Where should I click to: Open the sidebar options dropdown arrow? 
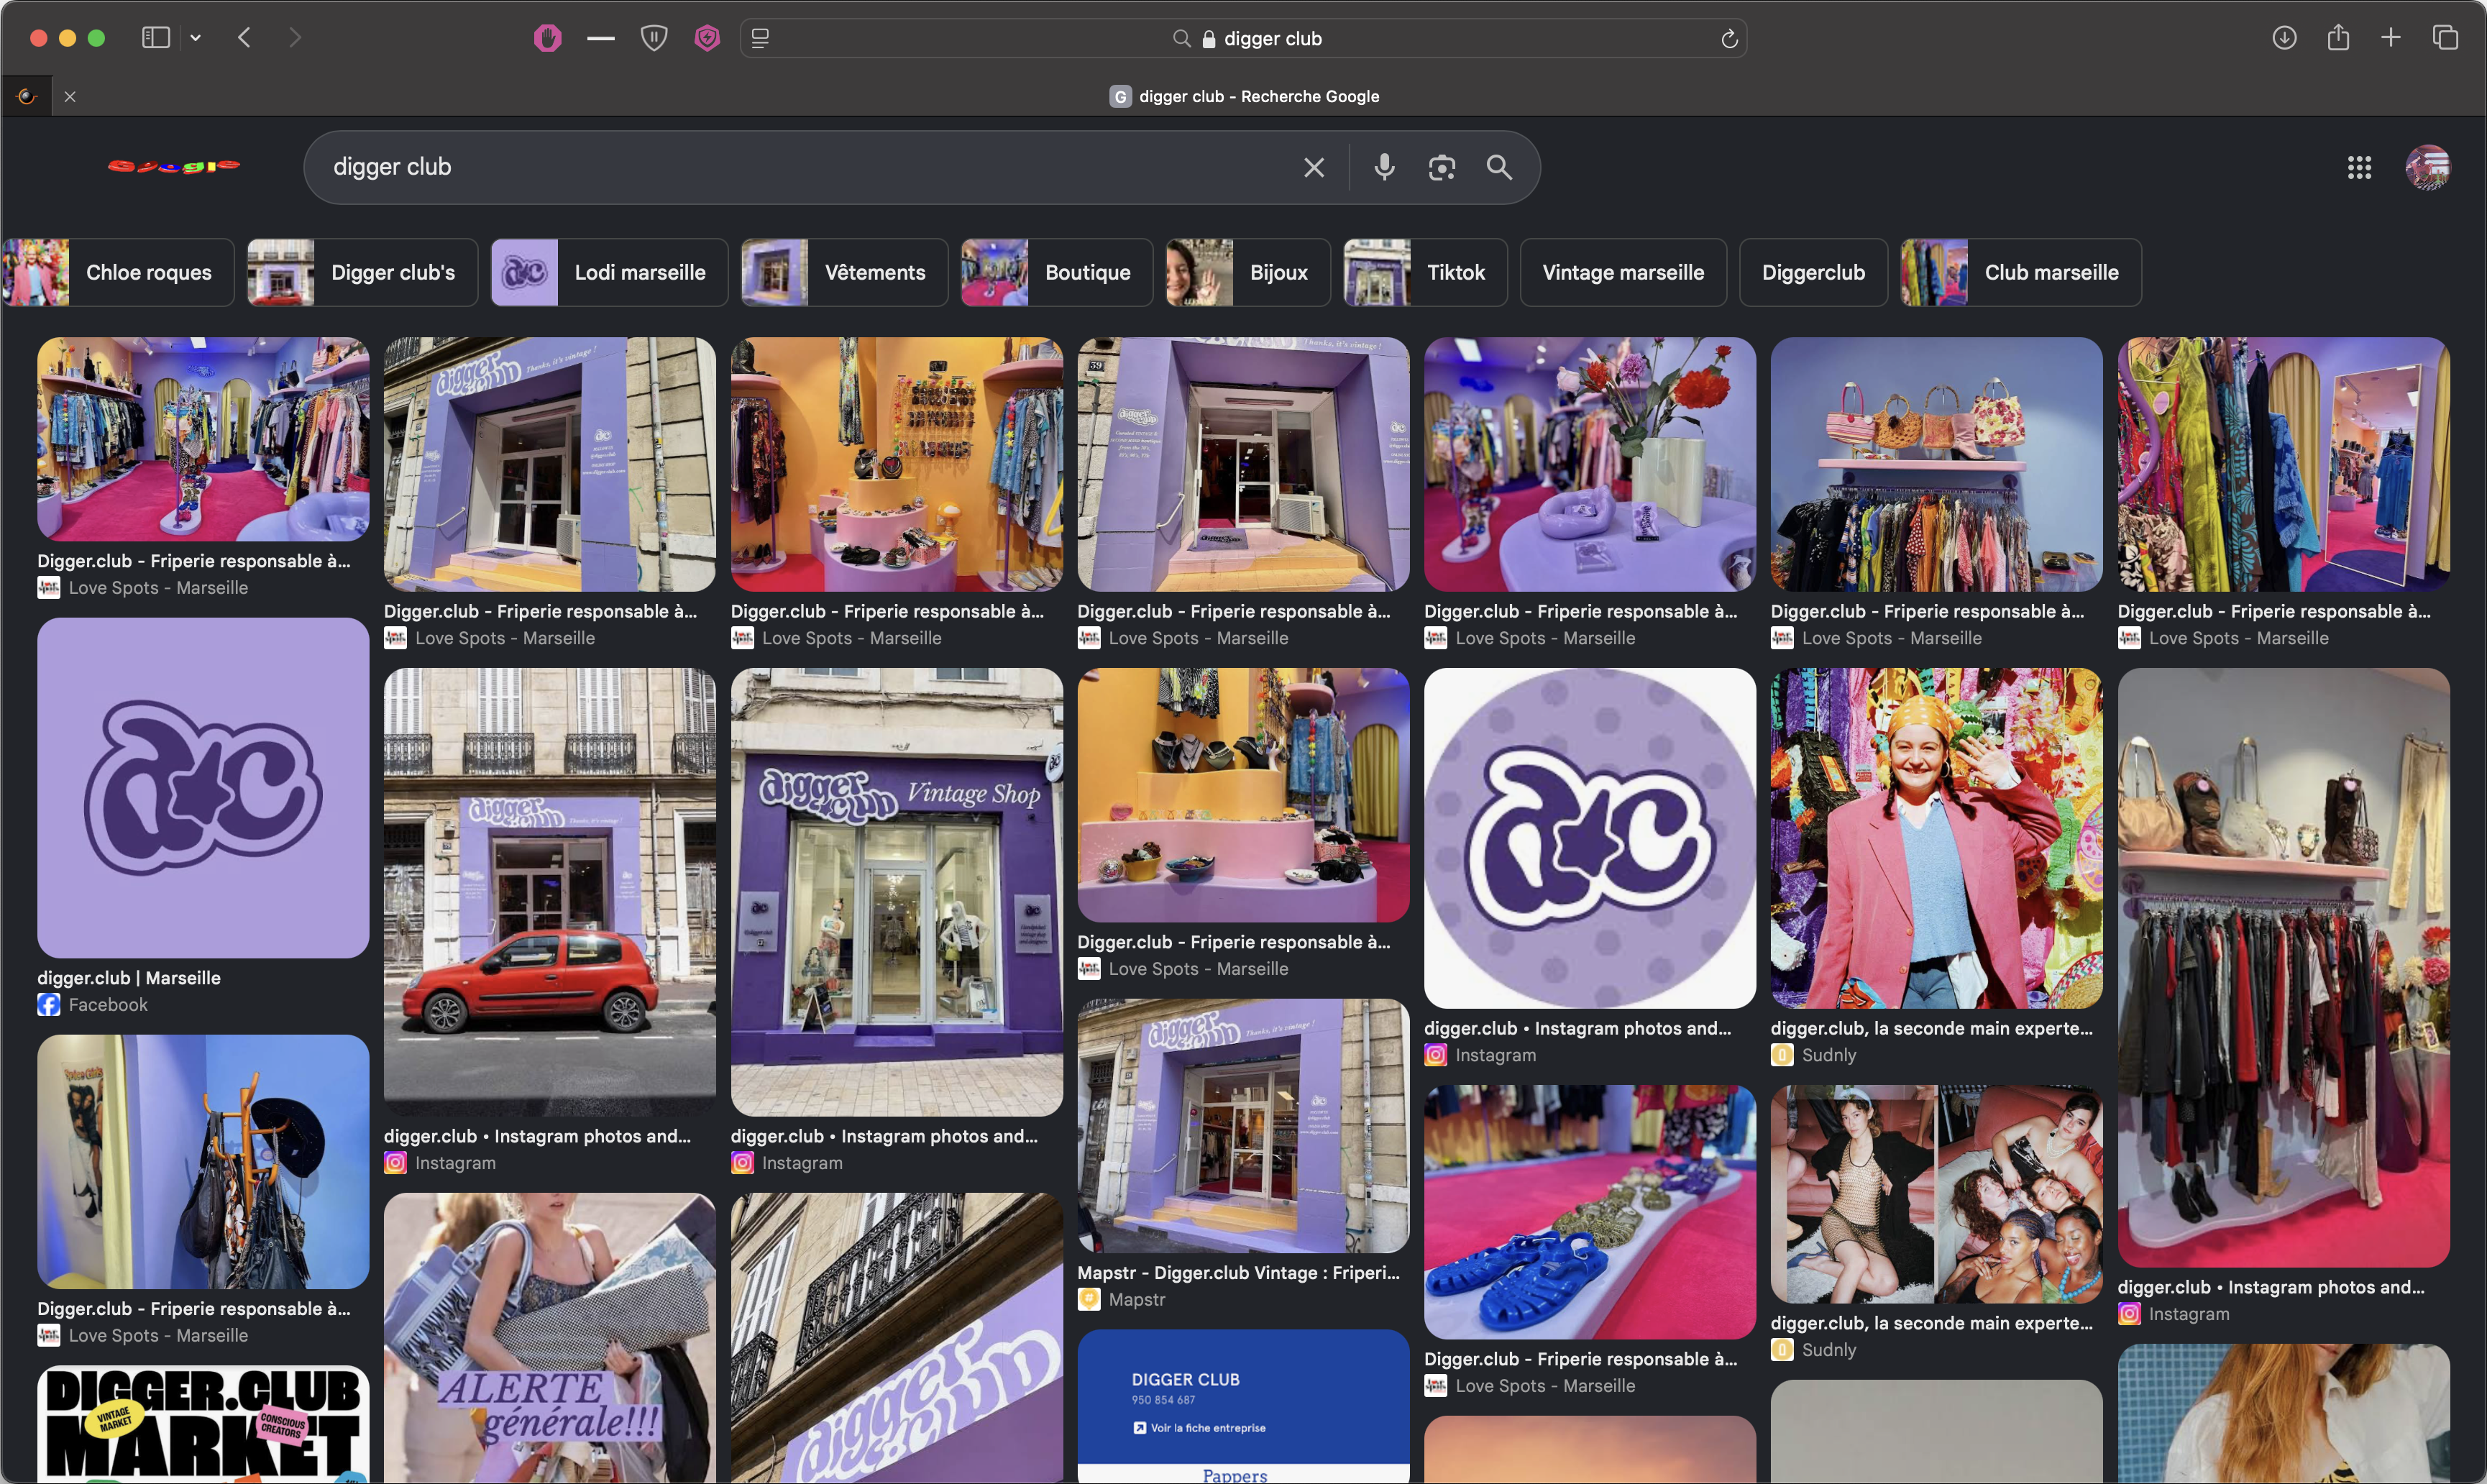tap(196, 38)
